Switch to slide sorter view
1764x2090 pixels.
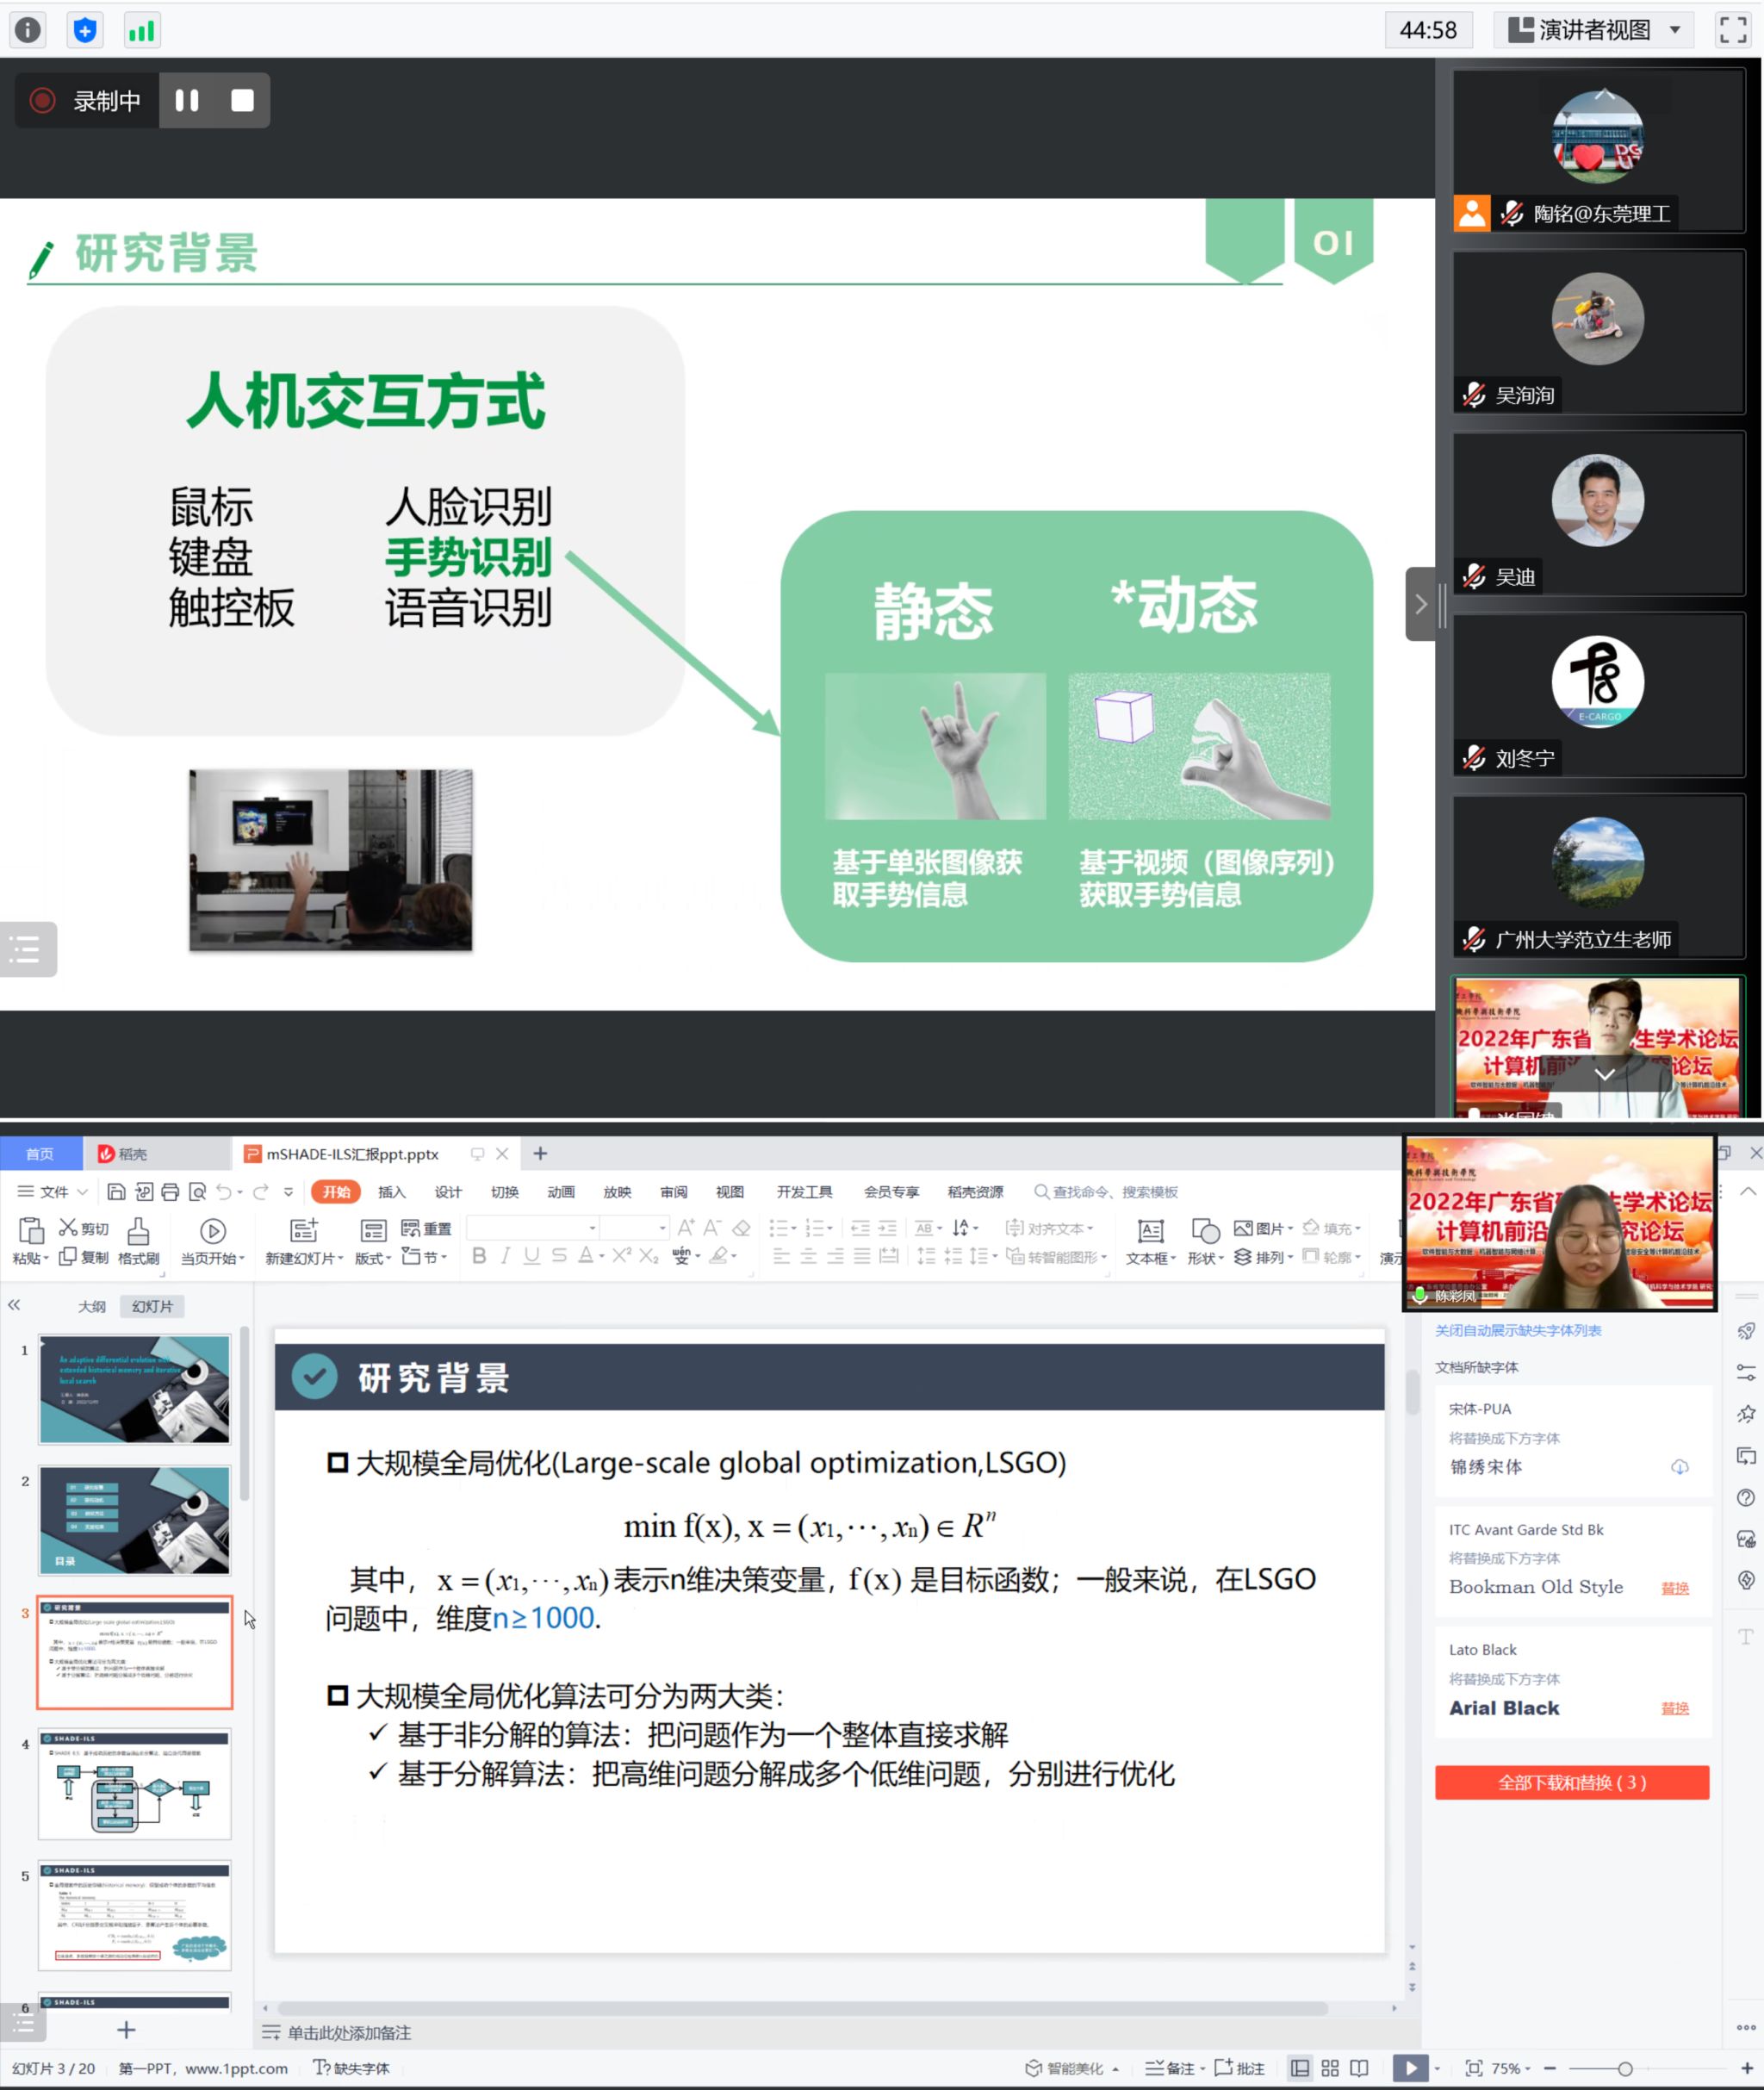tap(1329, 2068)
